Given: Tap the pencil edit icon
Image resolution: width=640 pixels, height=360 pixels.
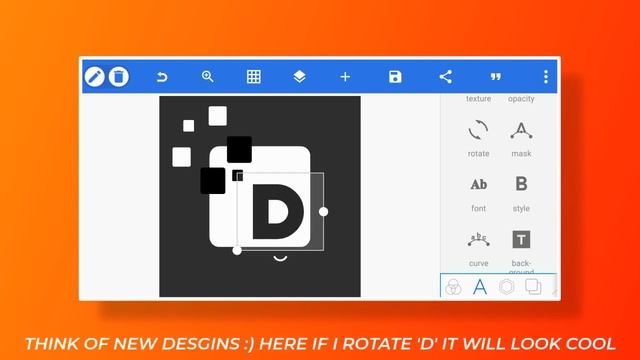Looking at the screenshot, I should pyautogui.click(x=95, y=77).
